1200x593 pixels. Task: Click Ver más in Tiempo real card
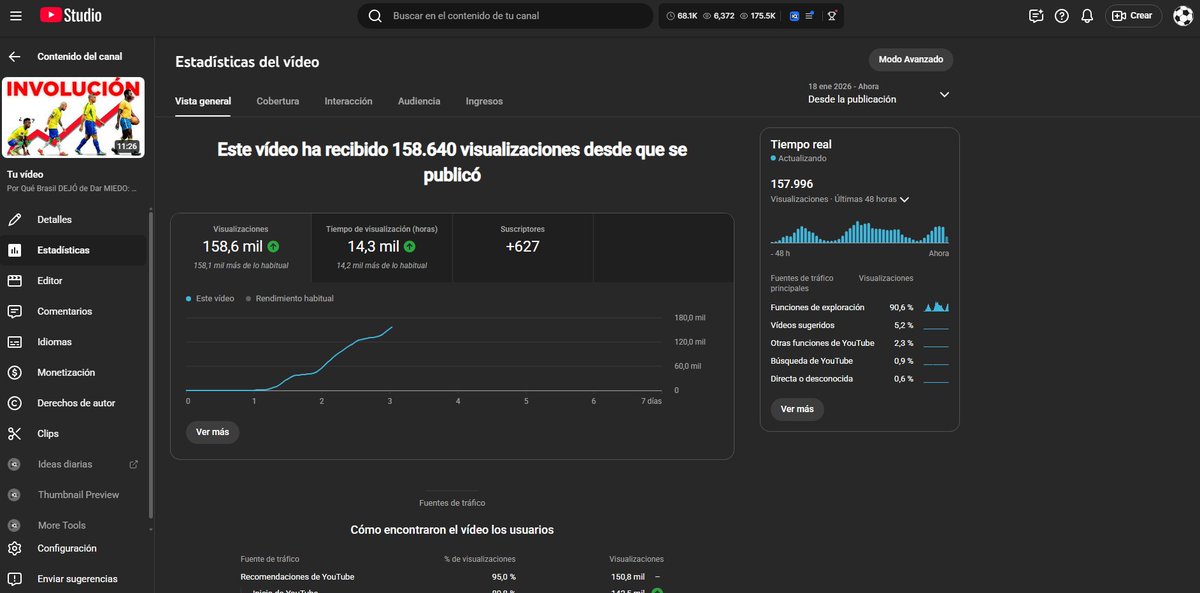point(797,409)
